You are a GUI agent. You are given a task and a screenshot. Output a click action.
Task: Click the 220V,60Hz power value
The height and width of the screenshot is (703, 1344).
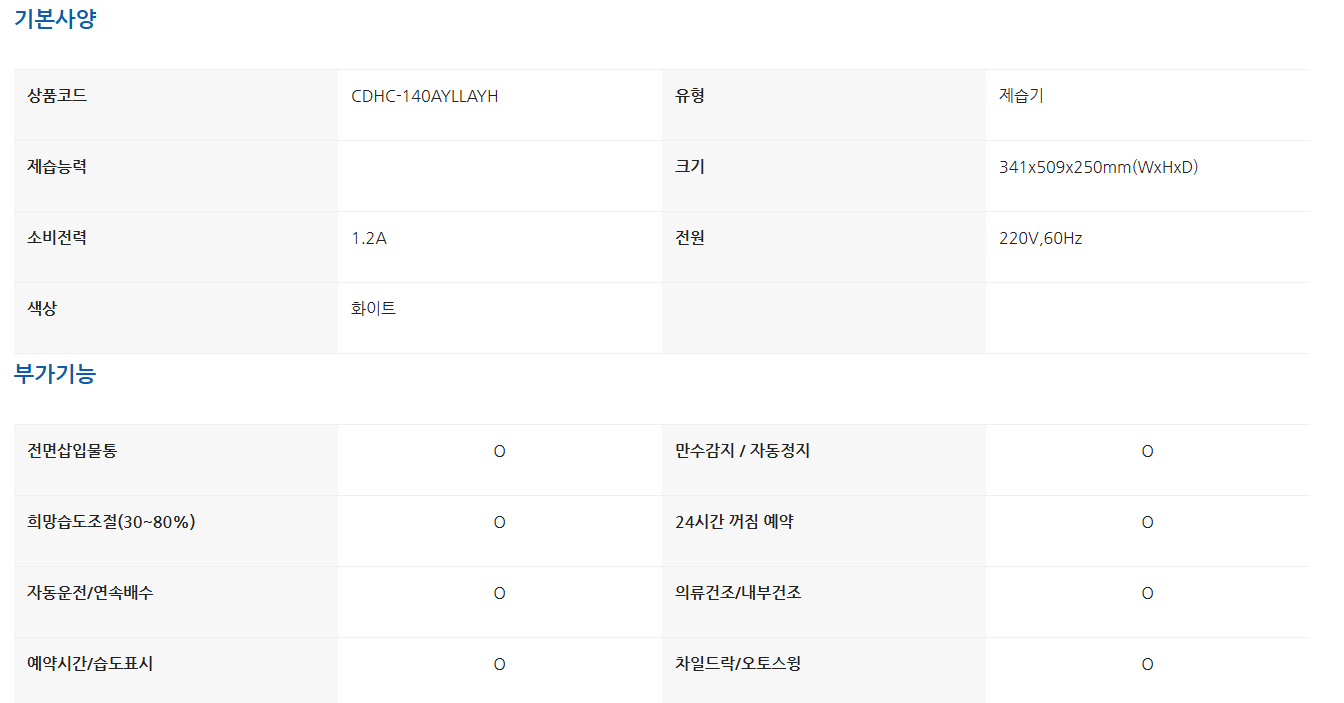[1040, 239]
